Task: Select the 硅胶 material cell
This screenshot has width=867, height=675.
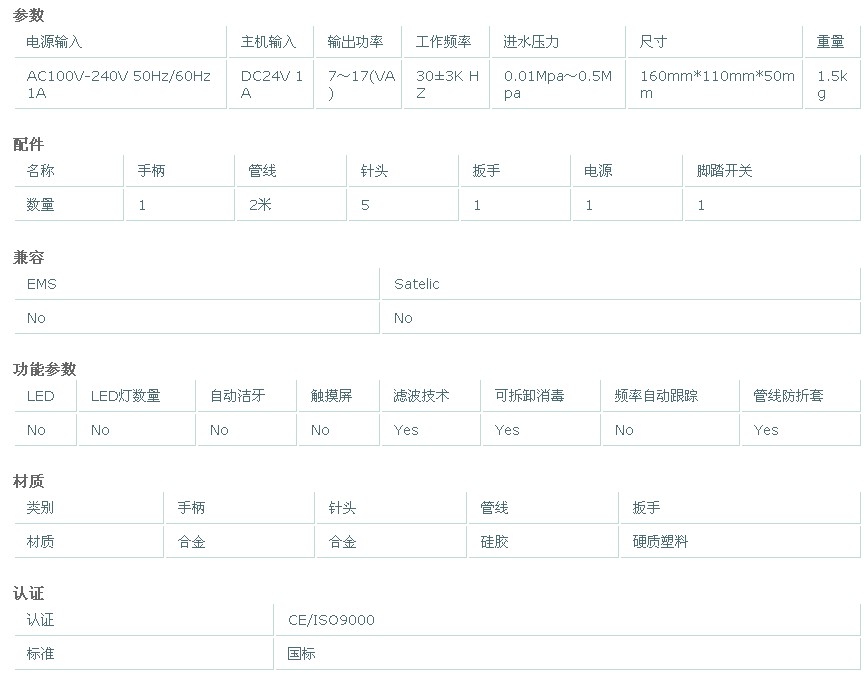Action: click(x=494, y=542)
